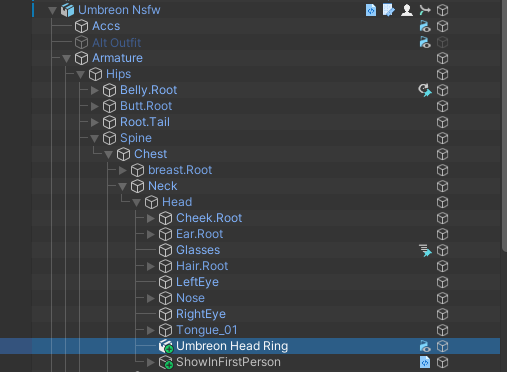
Task: Select the Umbreon Head Ring object name
Action: [x=232, y=346]
